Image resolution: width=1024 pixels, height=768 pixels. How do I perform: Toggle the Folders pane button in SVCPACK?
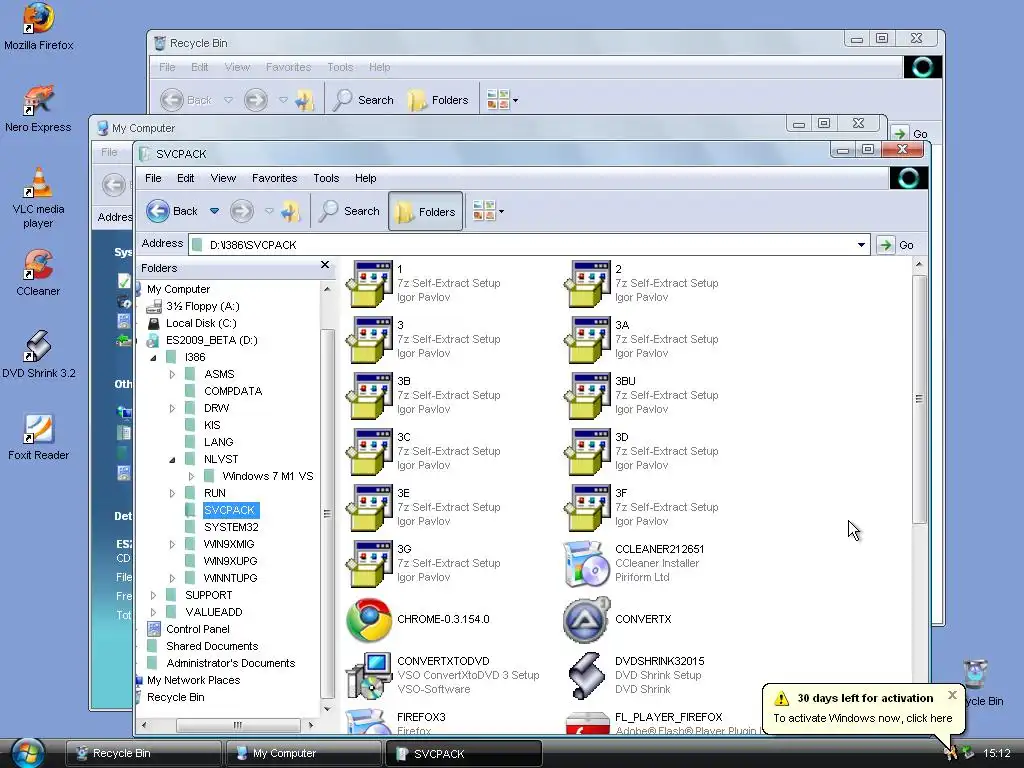pyautogui.click(x=426, y=211)
